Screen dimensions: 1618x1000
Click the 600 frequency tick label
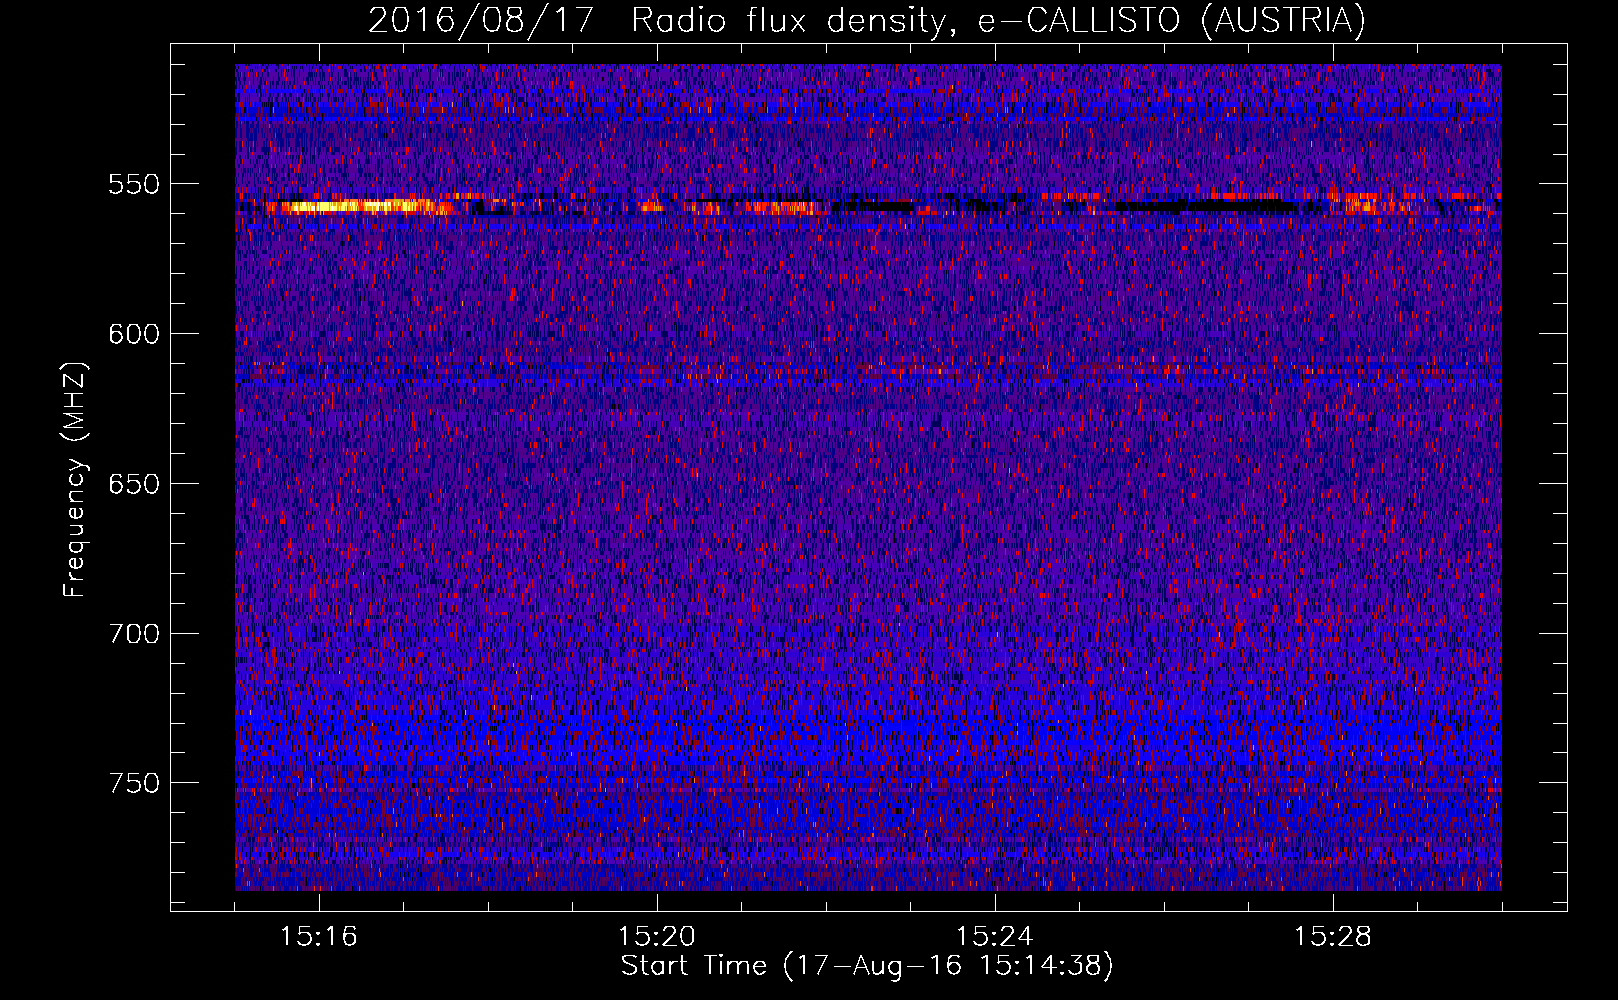click(x=134, y=334)
